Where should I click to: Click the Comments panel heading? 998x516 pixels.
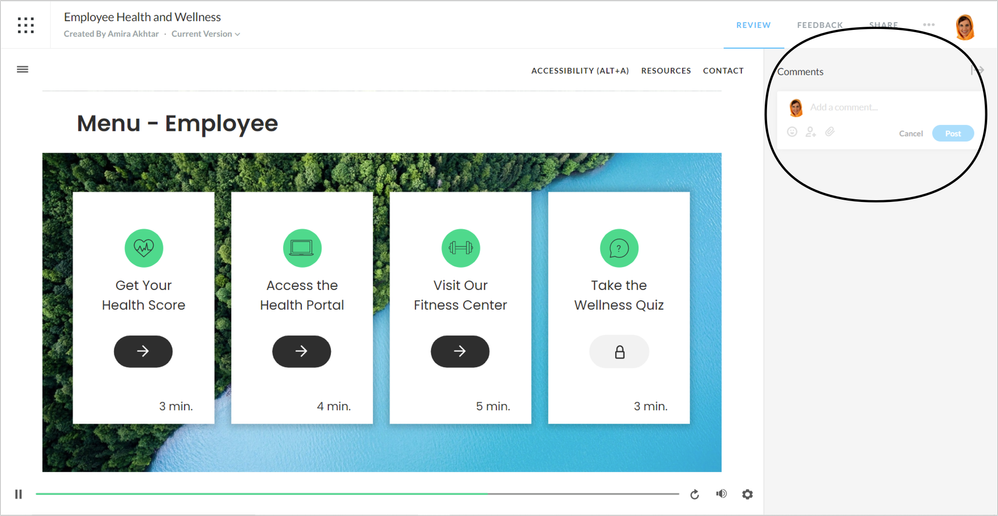800,72
